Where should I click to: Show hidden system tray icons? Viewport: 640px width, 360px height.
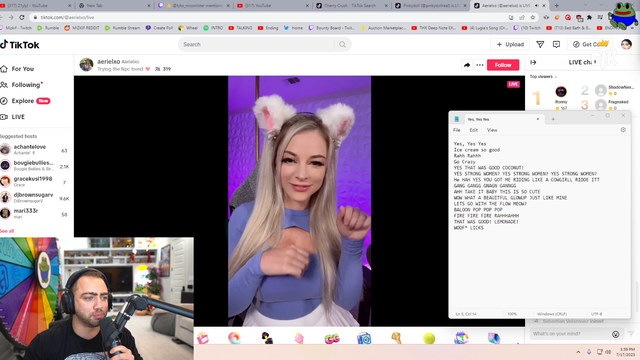click(x=578, y=352)
